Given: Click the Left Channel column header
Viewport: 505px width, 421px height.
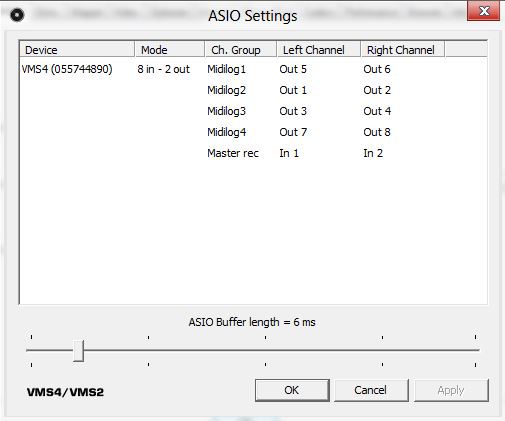Looking at the screenshot, I should (319, 50).
